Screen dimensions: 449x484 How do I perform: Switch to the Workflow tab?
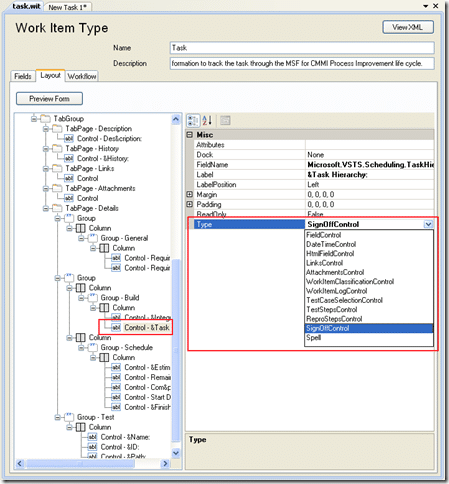[x=82, y=76]
